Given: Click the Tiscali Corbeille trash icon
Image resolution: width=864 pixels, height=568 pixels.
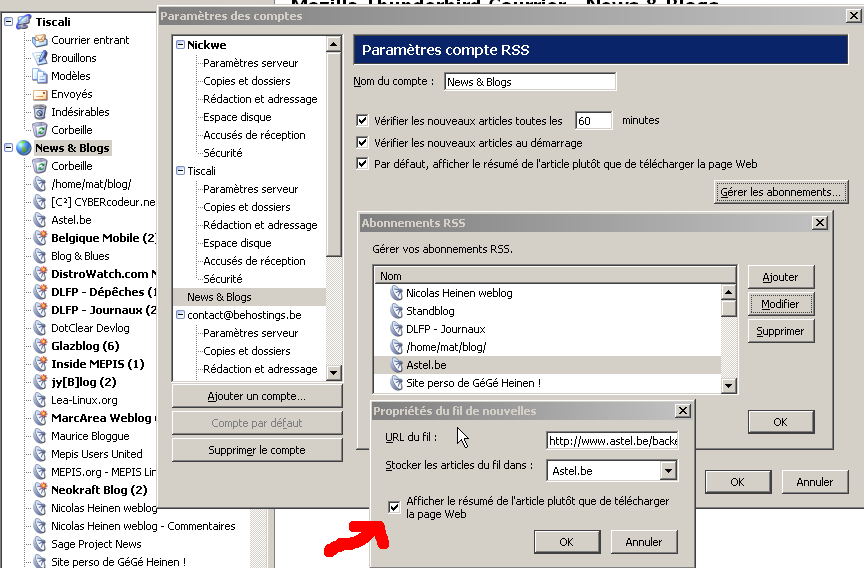Looking at the screenshot, I should 40,130.
